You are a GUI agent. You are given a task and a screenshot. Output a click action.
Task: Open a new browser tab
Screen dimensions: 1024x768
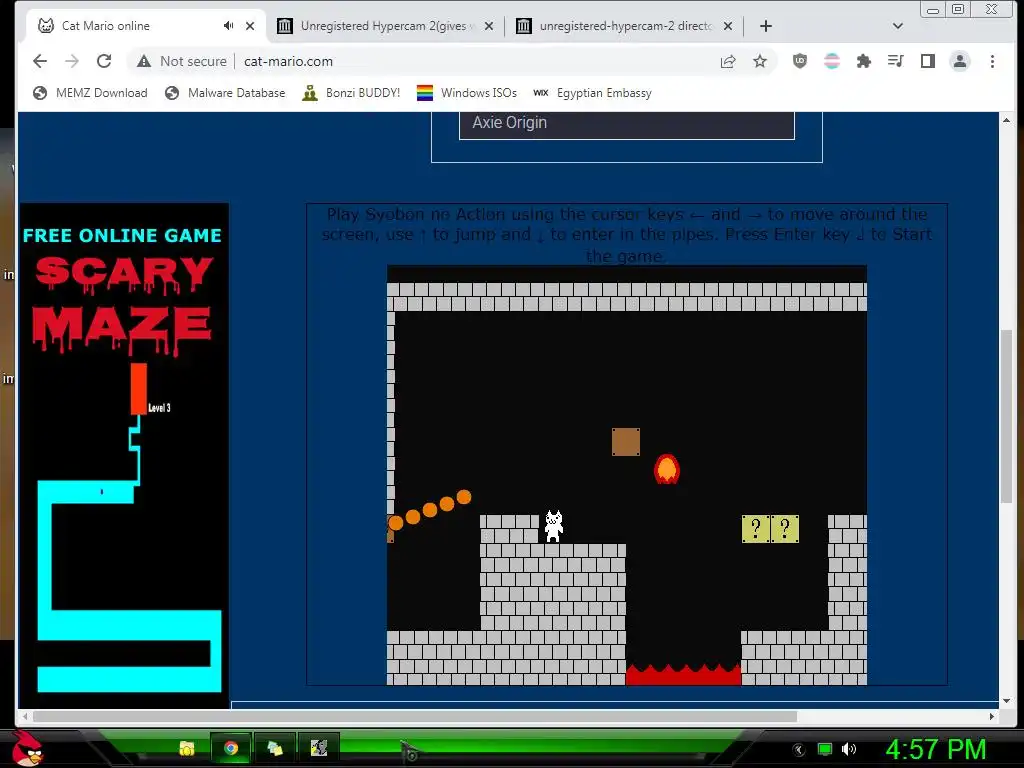[766, 26]
